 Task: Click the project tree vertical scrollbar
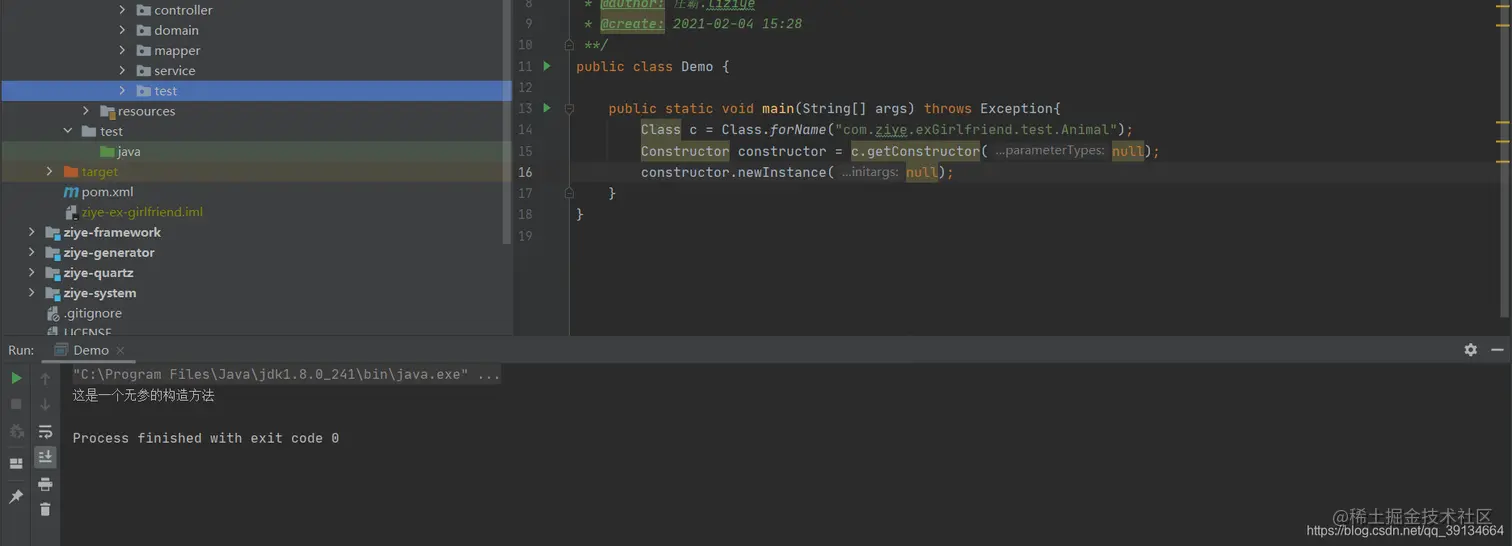tap(506, 120)
